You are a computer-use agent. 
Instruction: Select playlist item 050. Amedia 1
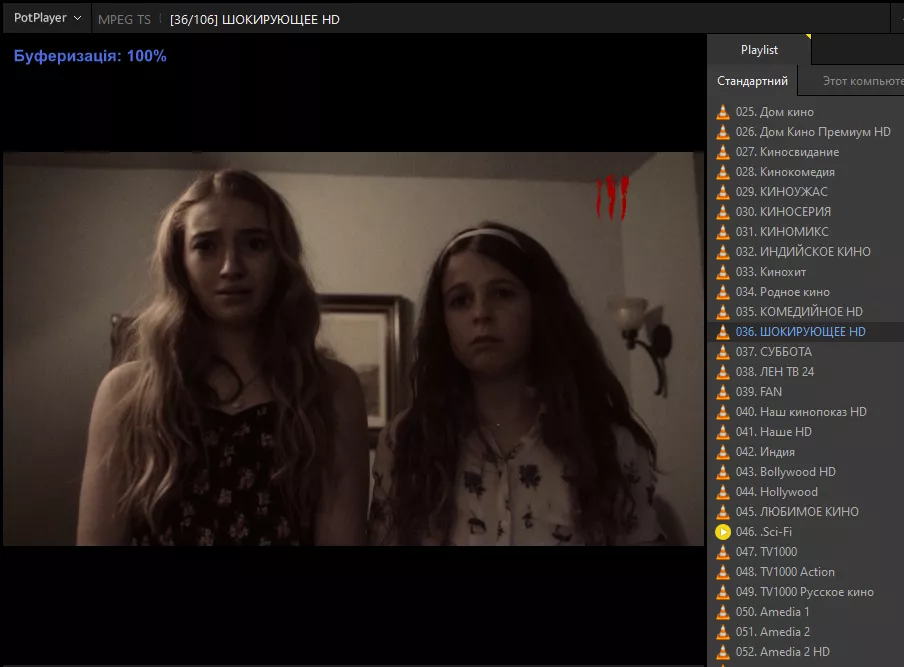[x=806, y=612]
